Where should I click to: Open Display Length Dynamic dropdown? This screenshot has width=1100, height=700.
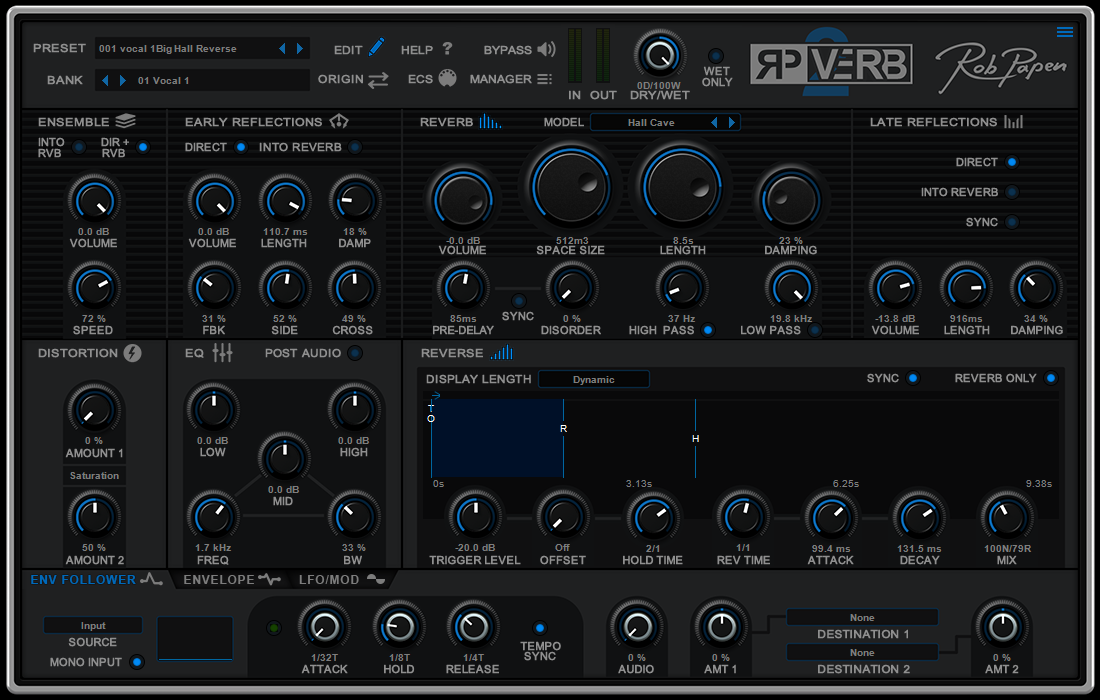point(593,379)
